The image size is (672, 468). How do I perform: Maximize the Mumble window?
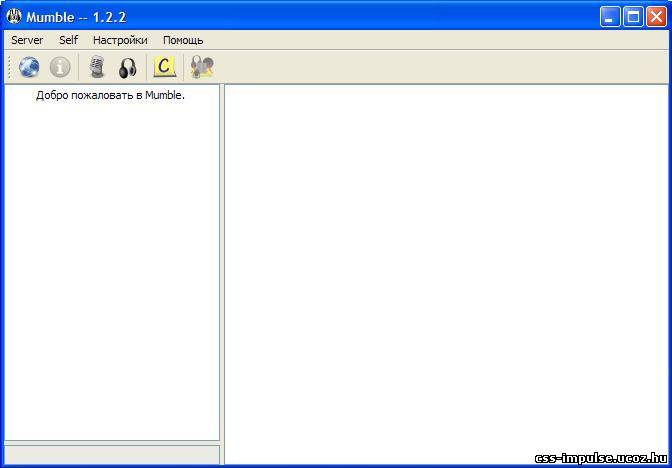click(x=633, y=18)
